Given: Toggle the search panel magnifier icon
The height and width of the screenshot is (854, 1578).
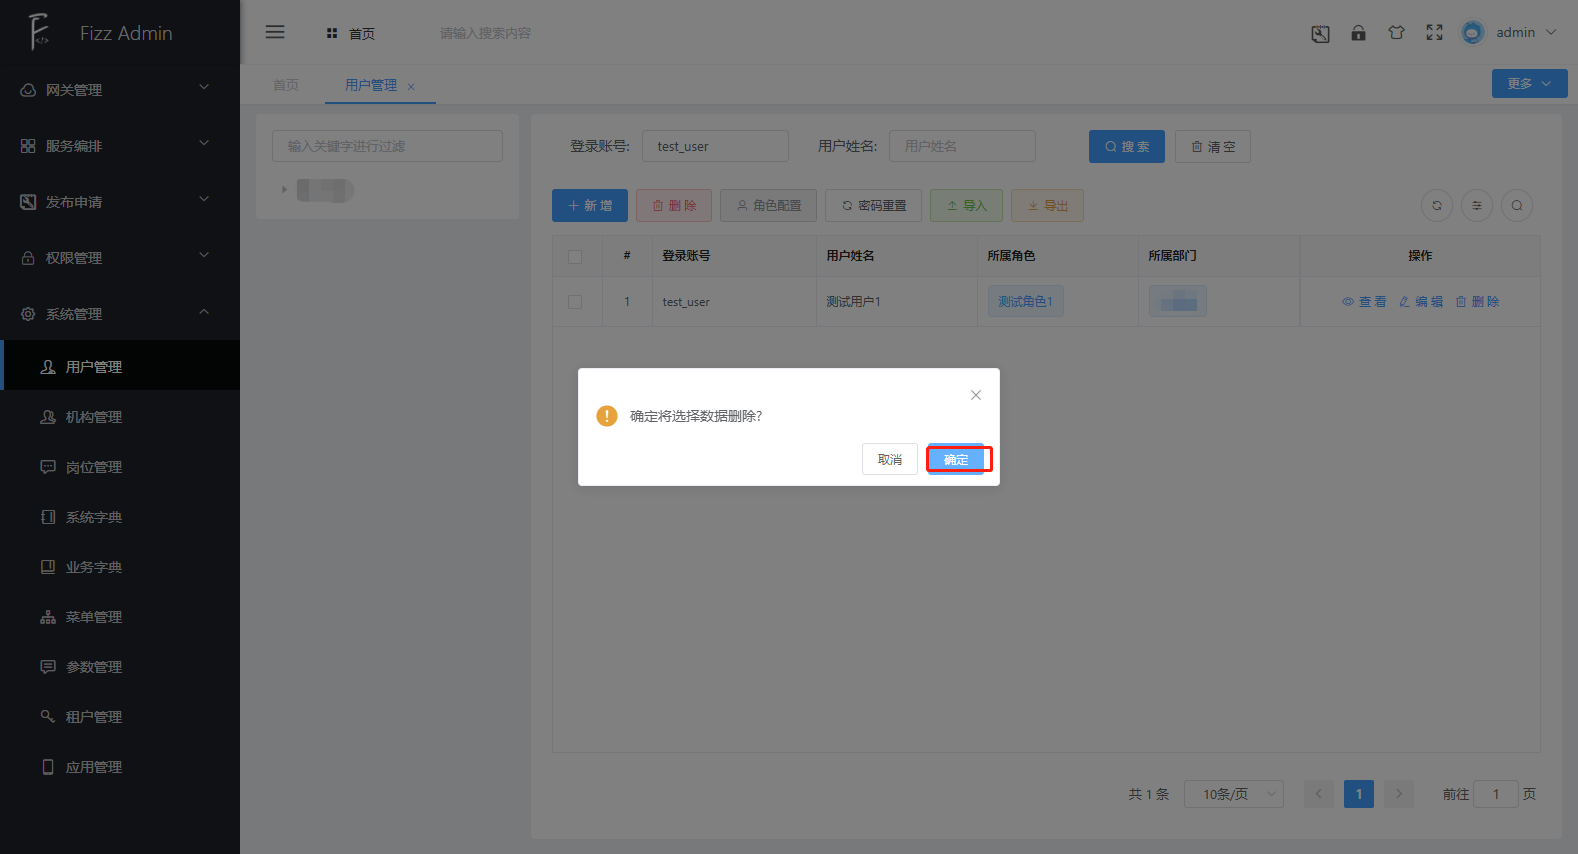Looking at the screenshot, I should click(x=1517, y=206).
